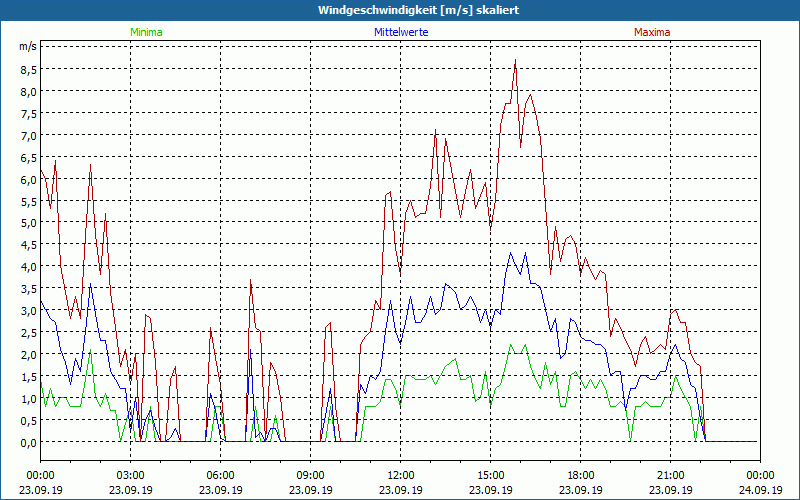
Task: Click the 'm/s' axis unit label
Action: (x=28, y=46)
